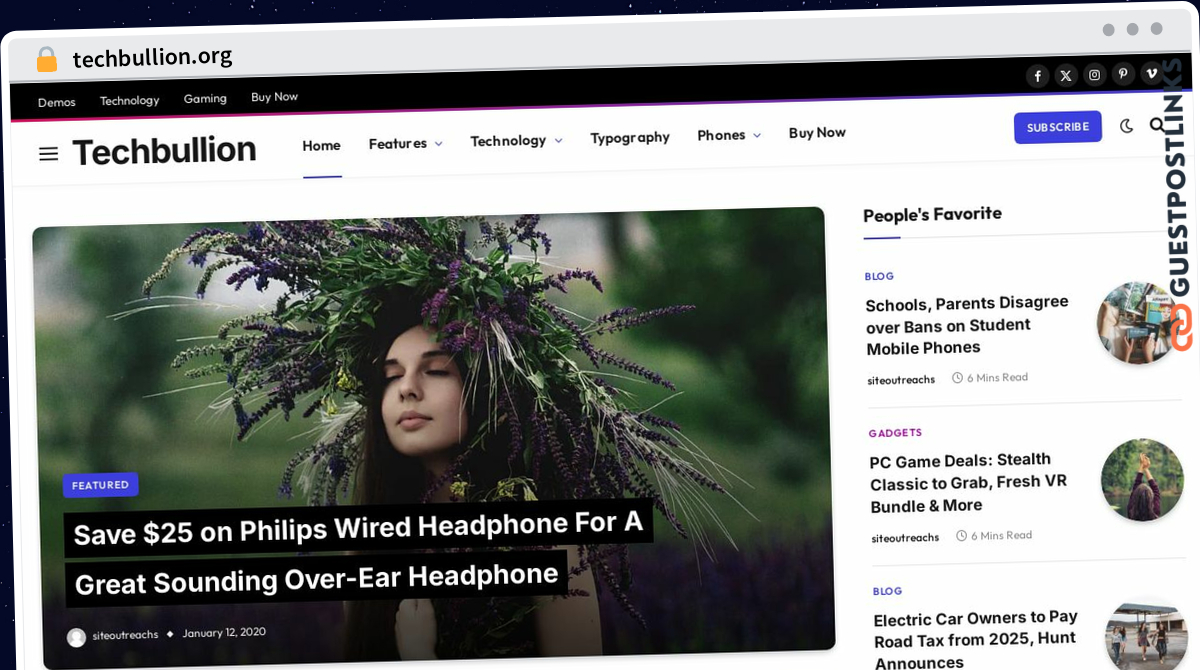
Task: Open the Pinterest social icon
Action: pos(1123,74)
